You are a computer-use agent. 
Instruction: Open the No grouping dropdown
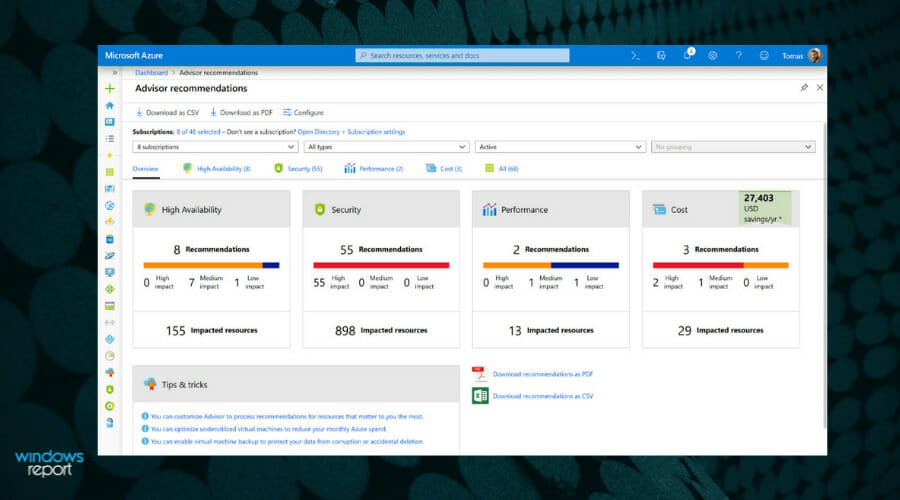coord(733,147)
